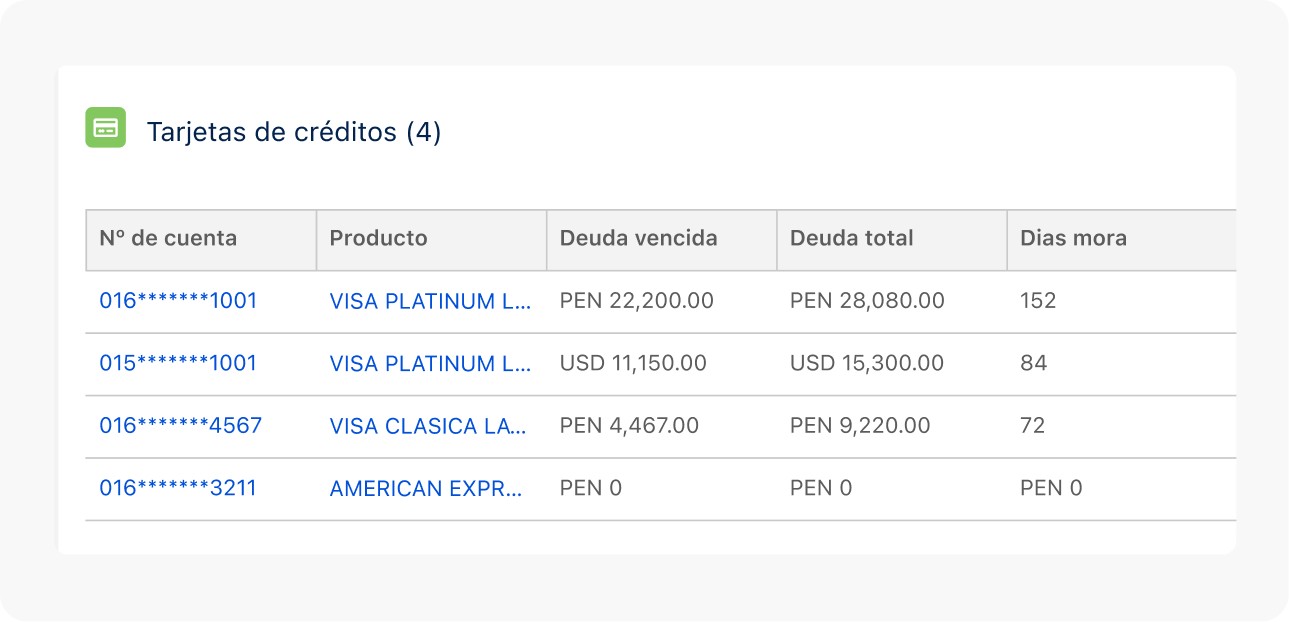Open account link 015*******1001
This screenshot has height=622, width=1289.
(178, 363)
